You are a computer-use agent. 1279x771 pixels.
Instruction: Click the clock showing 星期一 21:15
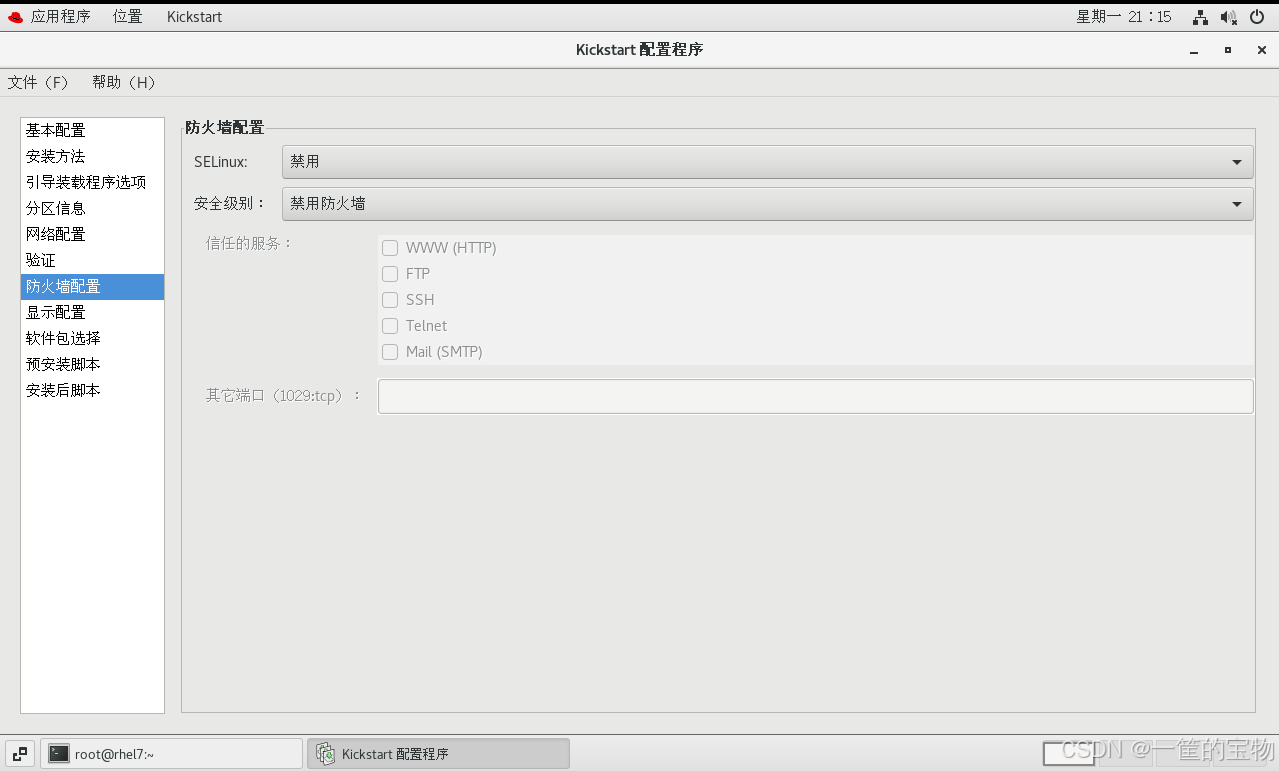[1123, 17]
